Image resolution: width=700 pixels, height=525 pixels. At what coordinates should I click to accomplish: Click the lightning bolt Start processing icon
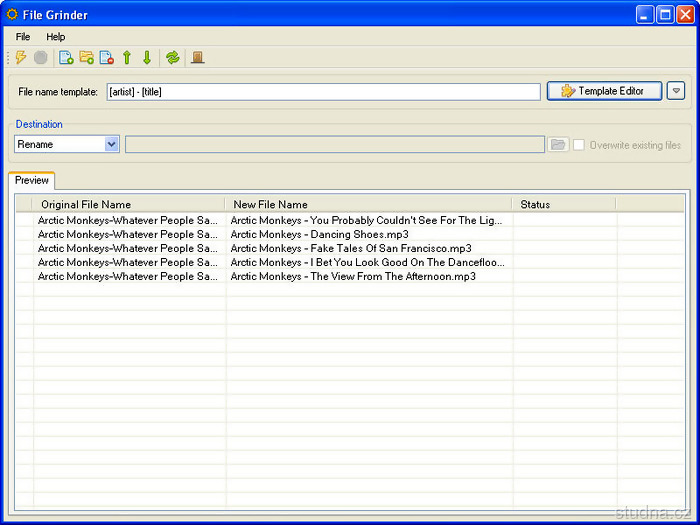[21, 58]
